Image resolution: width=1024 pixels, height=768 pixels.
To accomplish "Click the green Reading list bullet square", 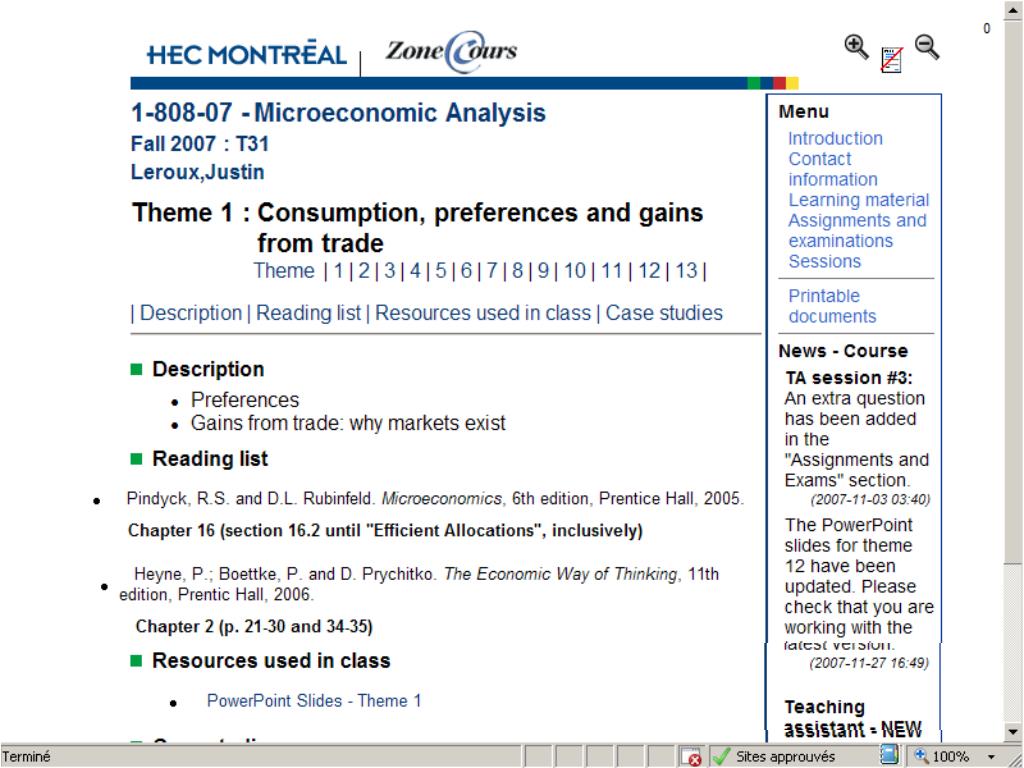I will (x=136, y=459).
